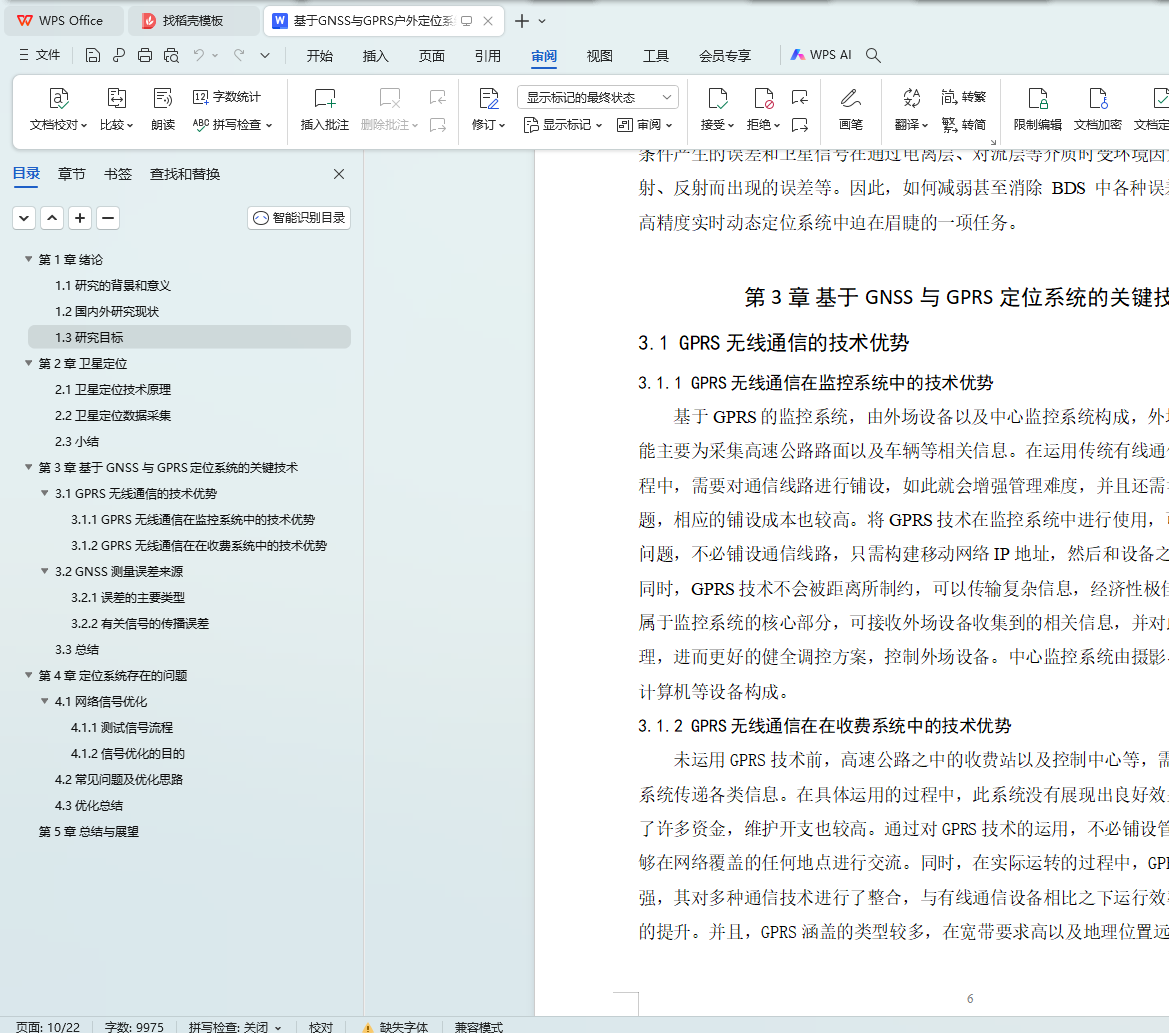
Task: Launch WPS AI assistant
Action: coord(820,55)
